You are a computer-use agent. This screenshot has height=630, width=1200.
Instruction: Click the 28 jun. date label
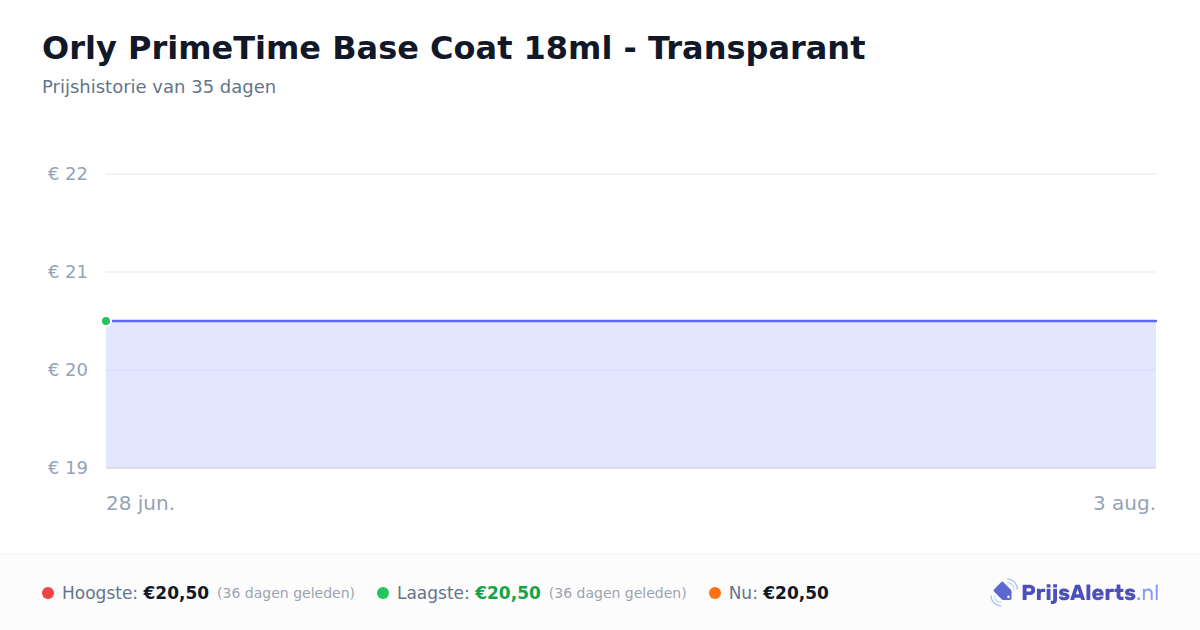point(141,503)
